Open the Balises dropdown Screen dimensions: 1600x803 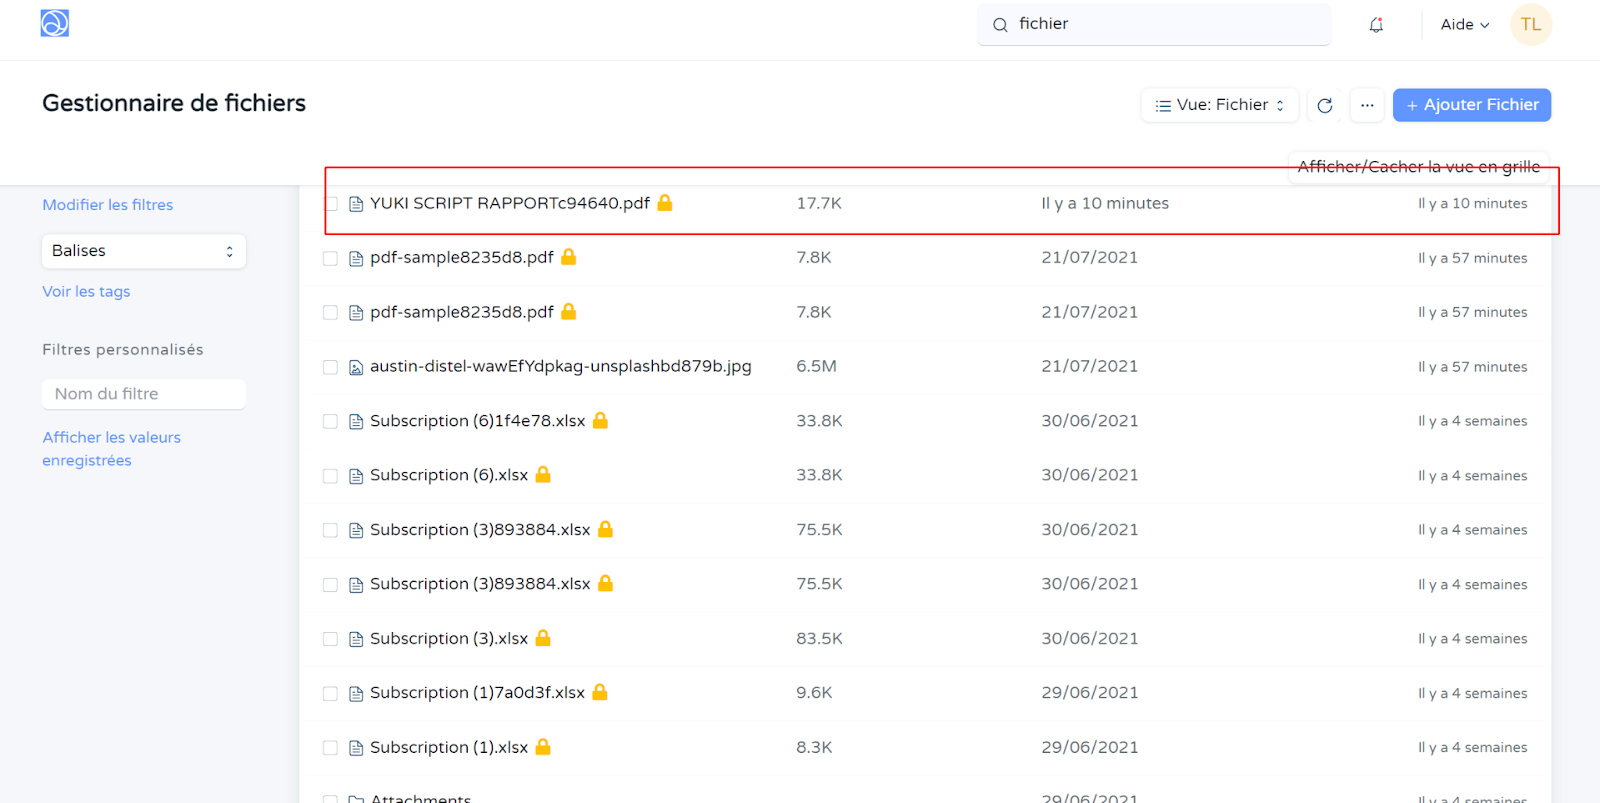[x=143, y=251]
